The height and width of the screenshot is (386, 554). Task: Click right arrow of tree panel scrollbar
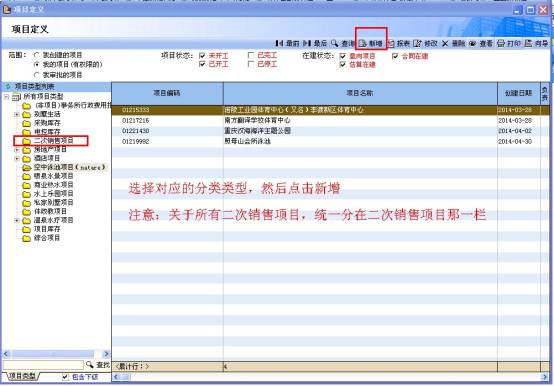pos(106,354)
